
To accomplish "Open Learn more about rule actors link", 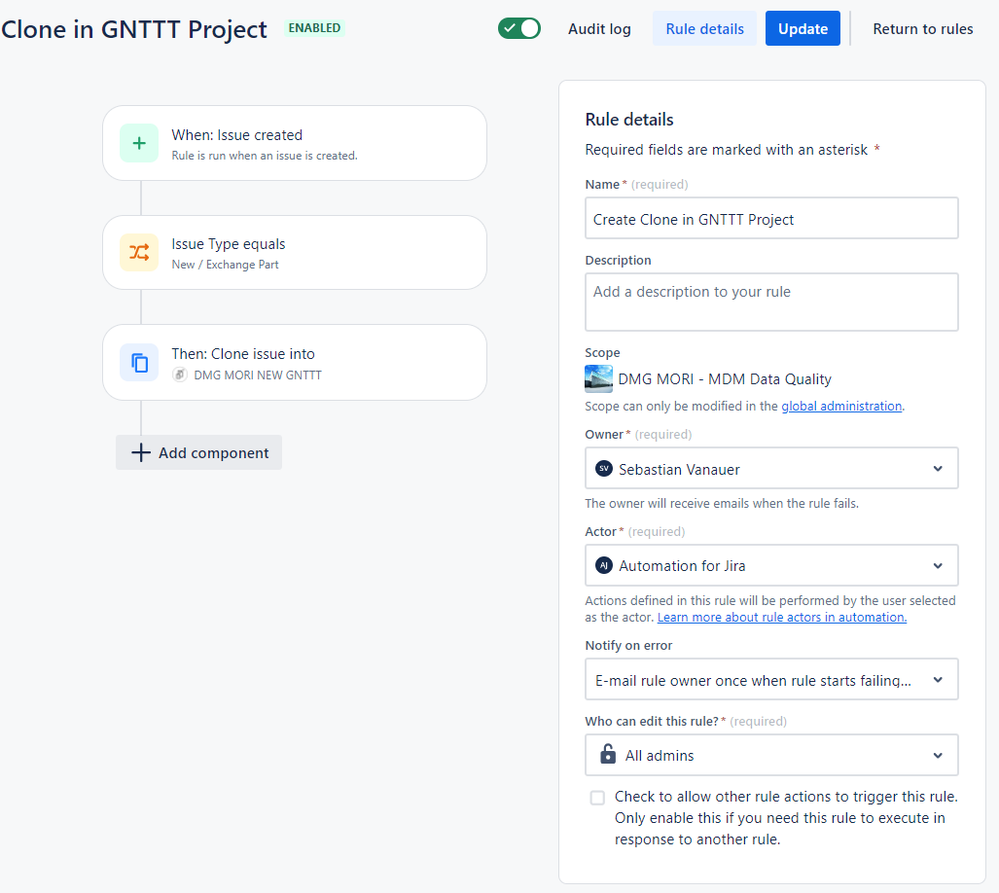I will click(x=782, y=617).
